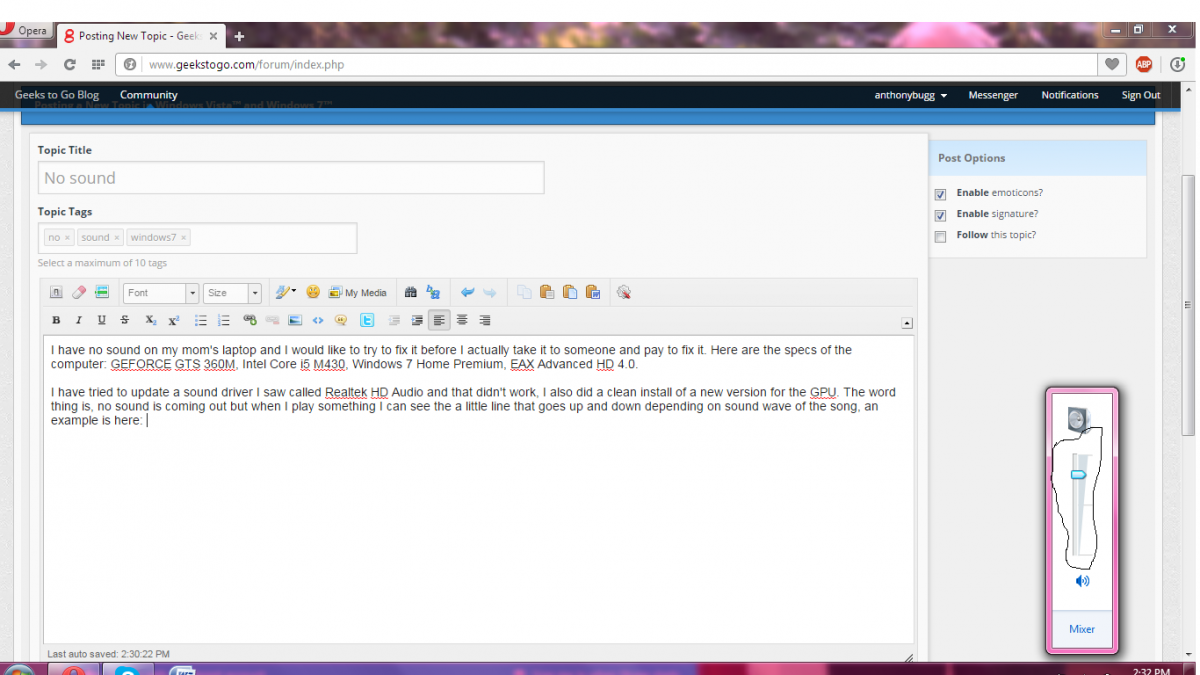
Task: Open Speed Dial grid icon
Action: click(x=98, y=64)
